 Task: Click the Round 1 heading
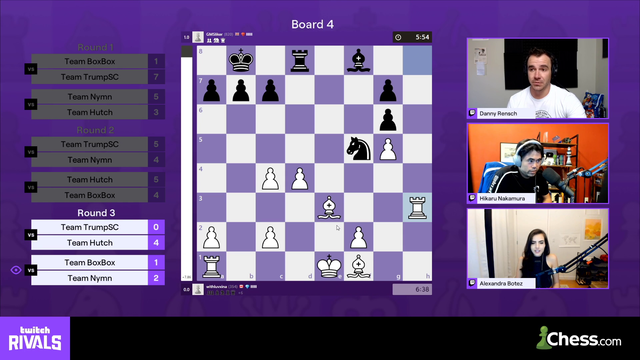(x=96, y=47)
